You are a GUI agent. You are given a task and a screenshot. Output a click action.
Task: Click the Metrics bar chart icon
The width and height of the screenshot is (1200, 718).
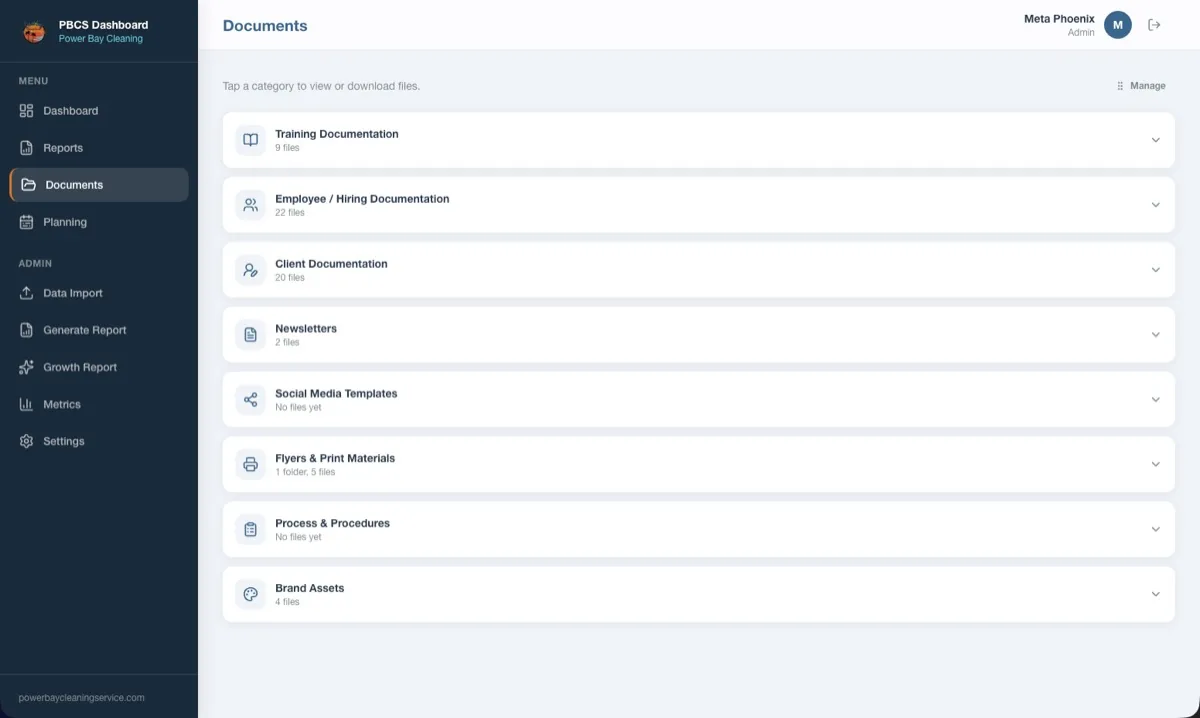point(27,404)
